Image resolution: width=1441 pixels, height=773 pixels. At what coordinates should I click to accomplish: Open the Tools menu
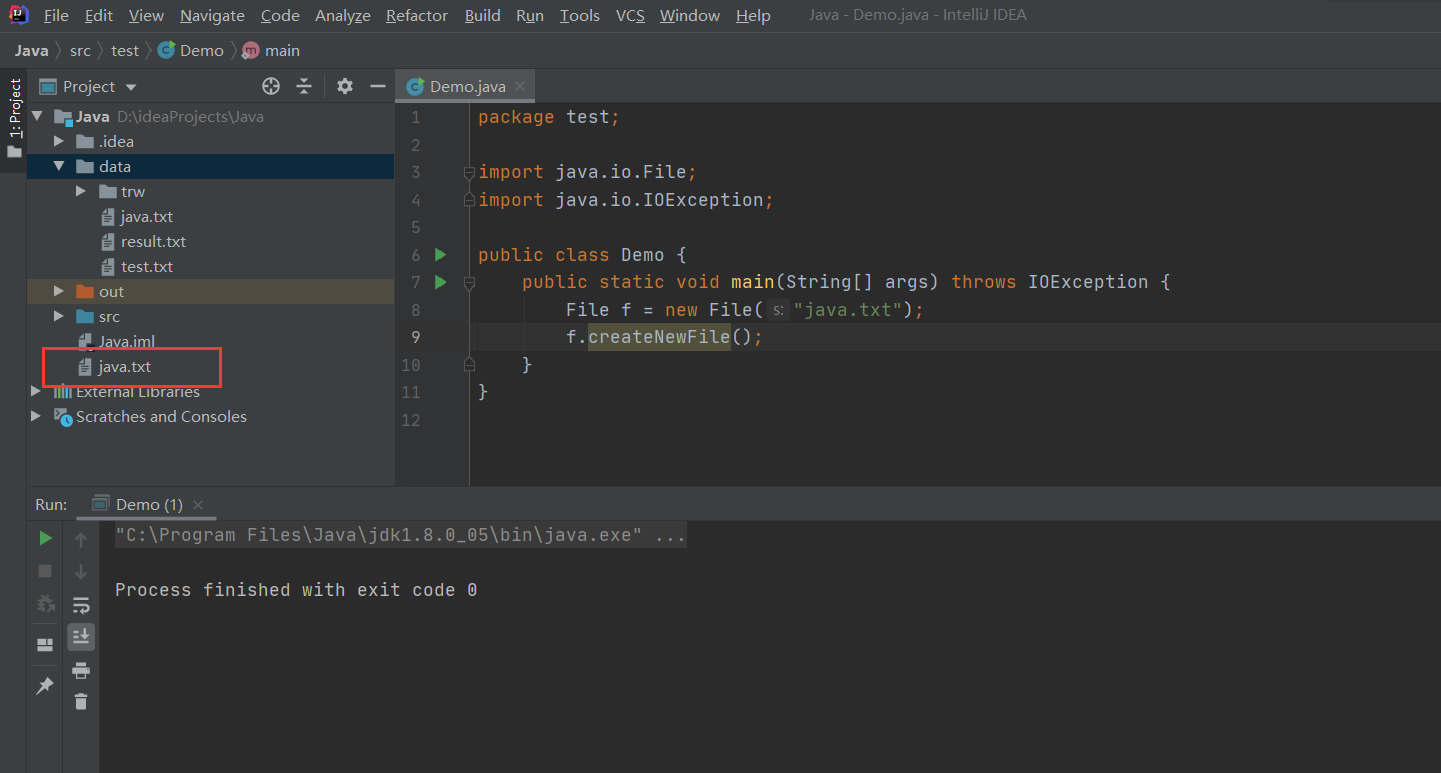click(x=580, y=16)
